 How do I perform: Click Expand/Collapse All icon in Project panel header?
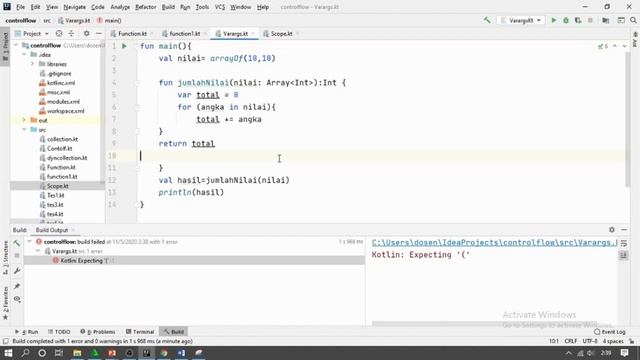pyautogui.click(x=71, y=33)
